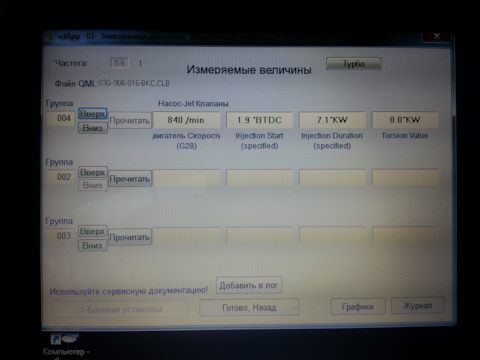
Task: Select the group 003 number field
Action: click(x=62, y=236)
